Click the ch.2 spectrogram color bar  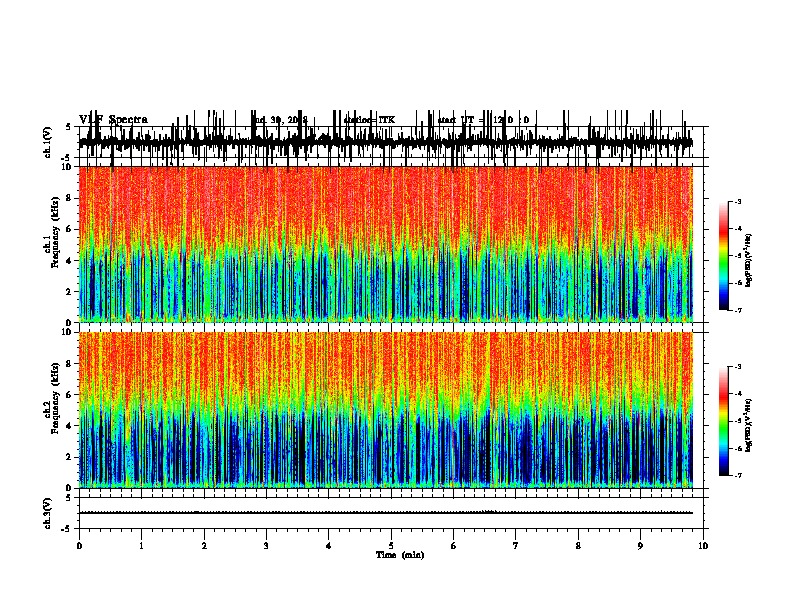[724, 421]
